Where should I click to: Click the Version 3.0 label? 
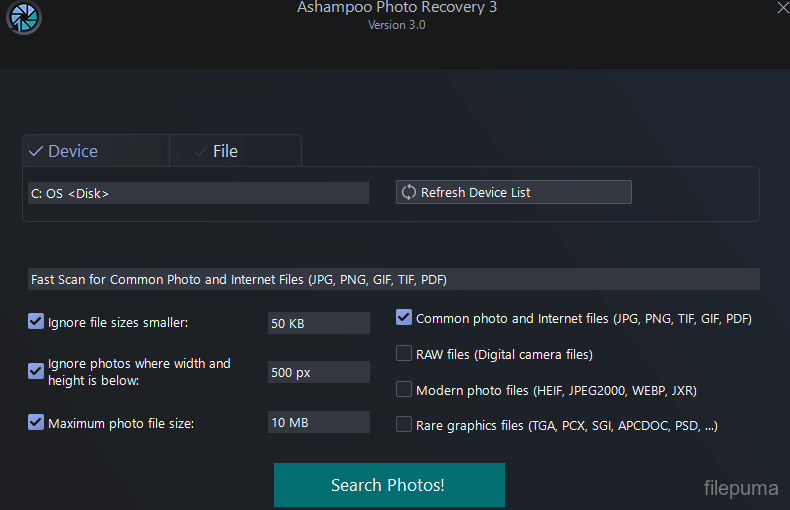click(396, 25)
